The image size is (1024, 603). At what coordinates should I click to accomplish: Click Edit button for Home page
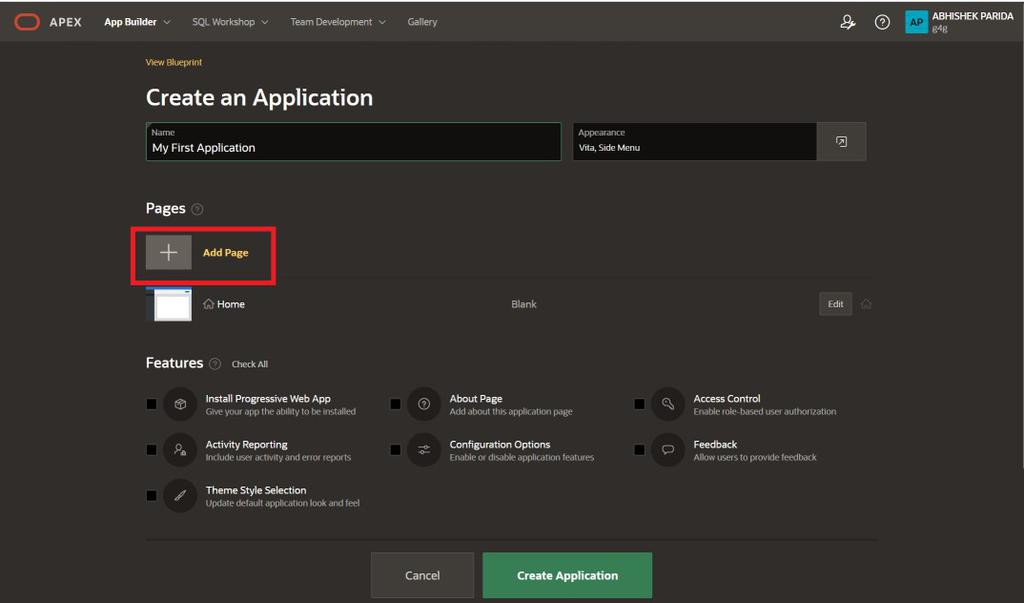tap(835, 304)
